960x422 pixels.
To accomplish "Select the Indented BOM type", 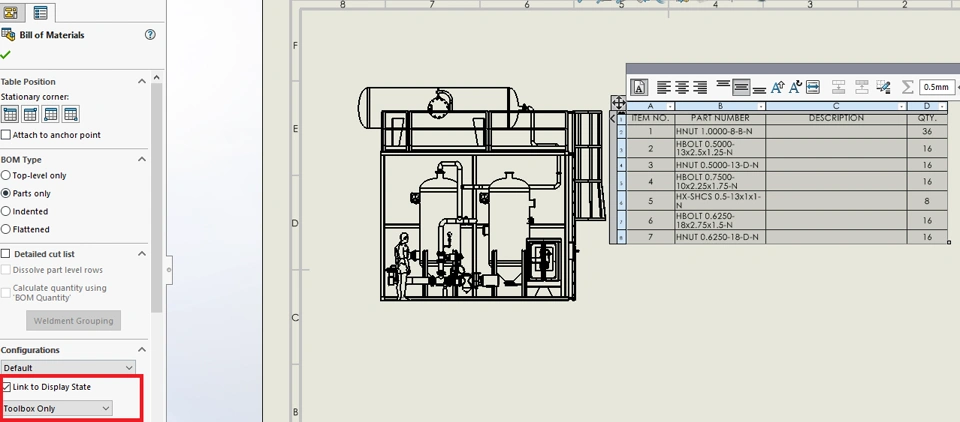I will click(6, 211).
